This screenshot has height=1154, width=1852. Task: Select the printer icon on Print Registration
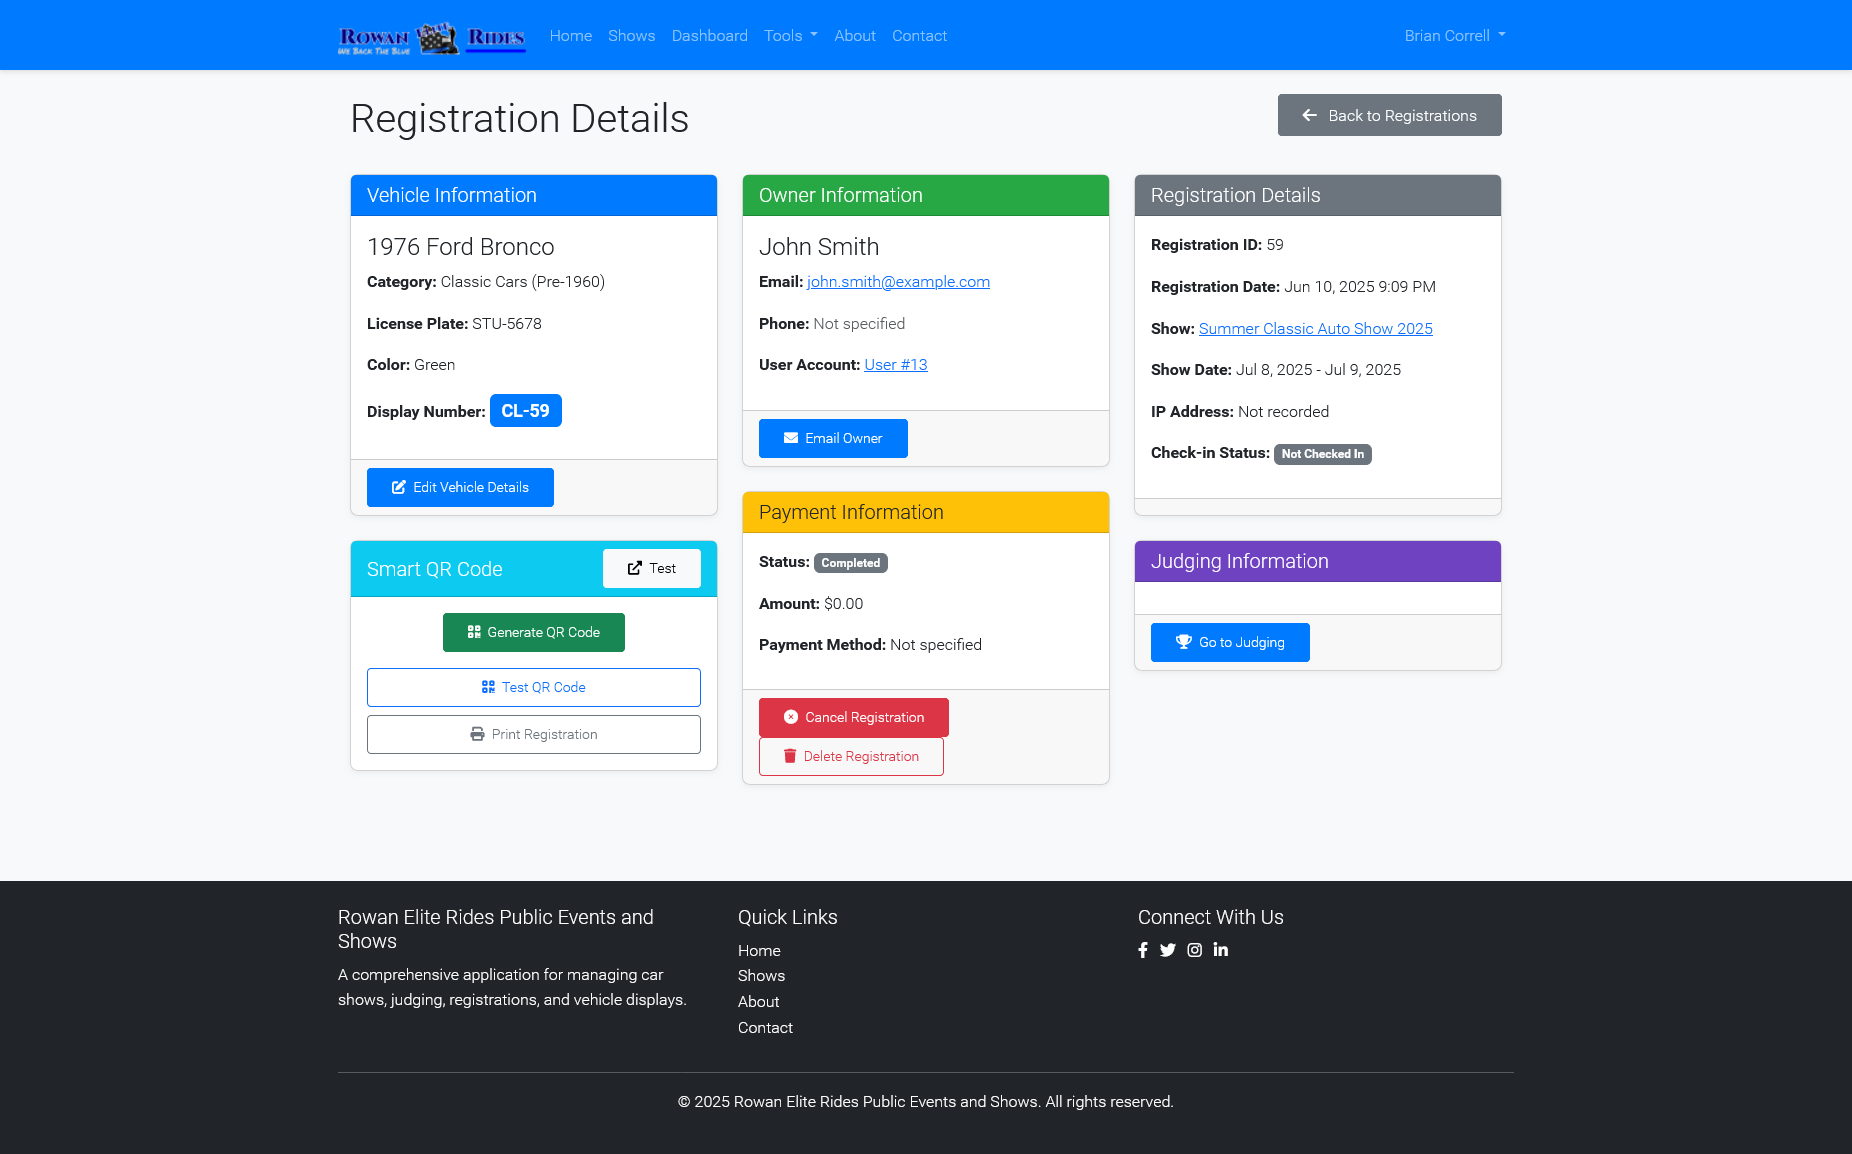(477, 734)
